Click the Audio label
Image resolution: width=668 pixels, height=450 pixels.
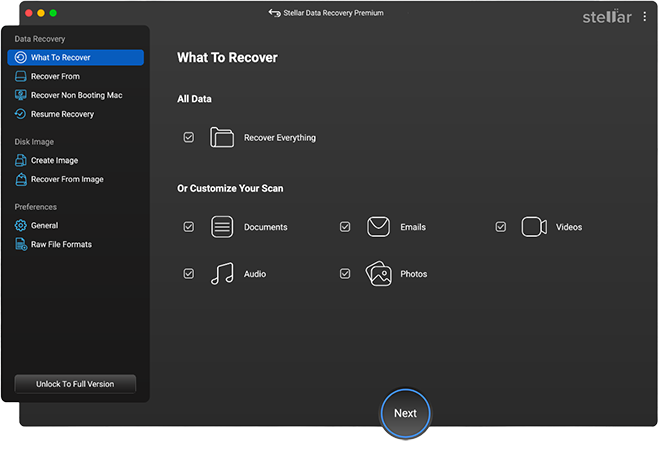point(255,274)
